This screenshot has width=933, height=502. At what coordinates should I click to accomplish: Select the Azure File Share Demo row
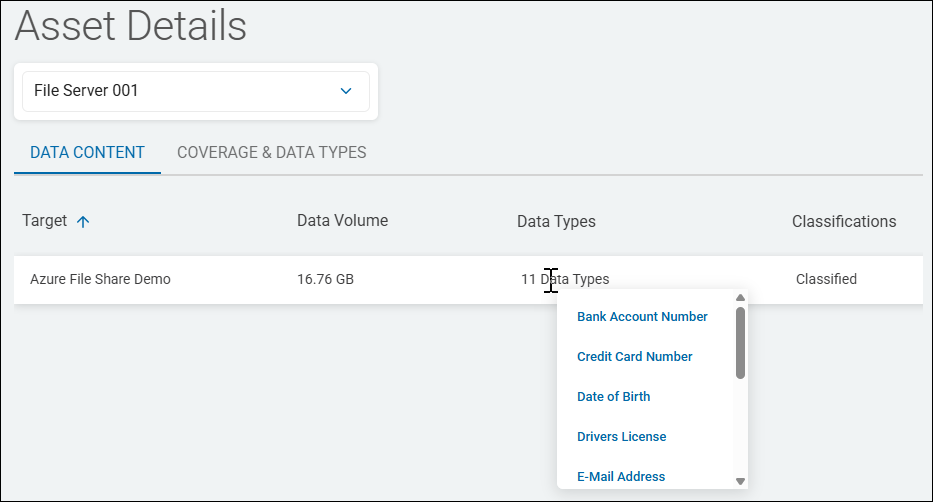tap(100, 280)
